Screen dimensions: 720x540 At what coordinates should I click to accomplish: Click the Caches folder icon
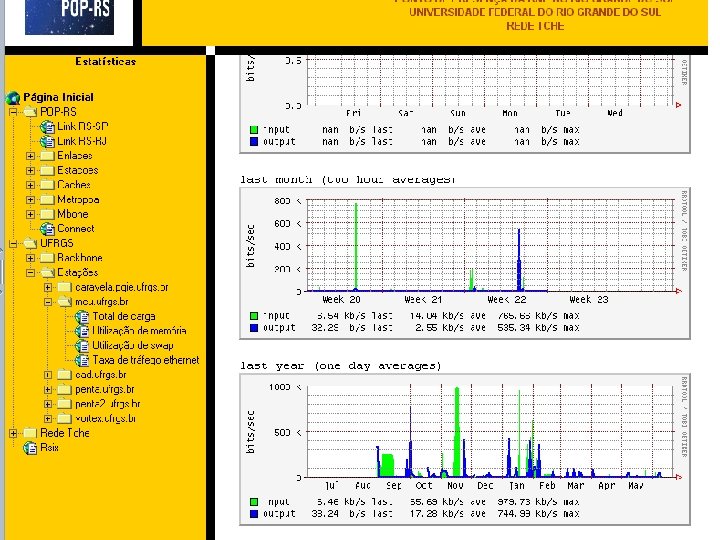(x=47, y=185)
